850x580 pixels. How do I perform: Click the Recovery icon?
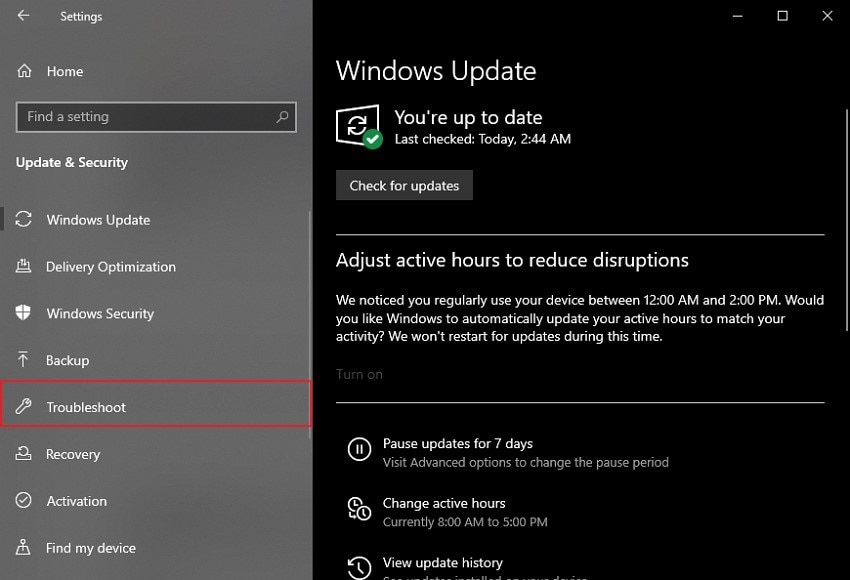coord(23,453)
